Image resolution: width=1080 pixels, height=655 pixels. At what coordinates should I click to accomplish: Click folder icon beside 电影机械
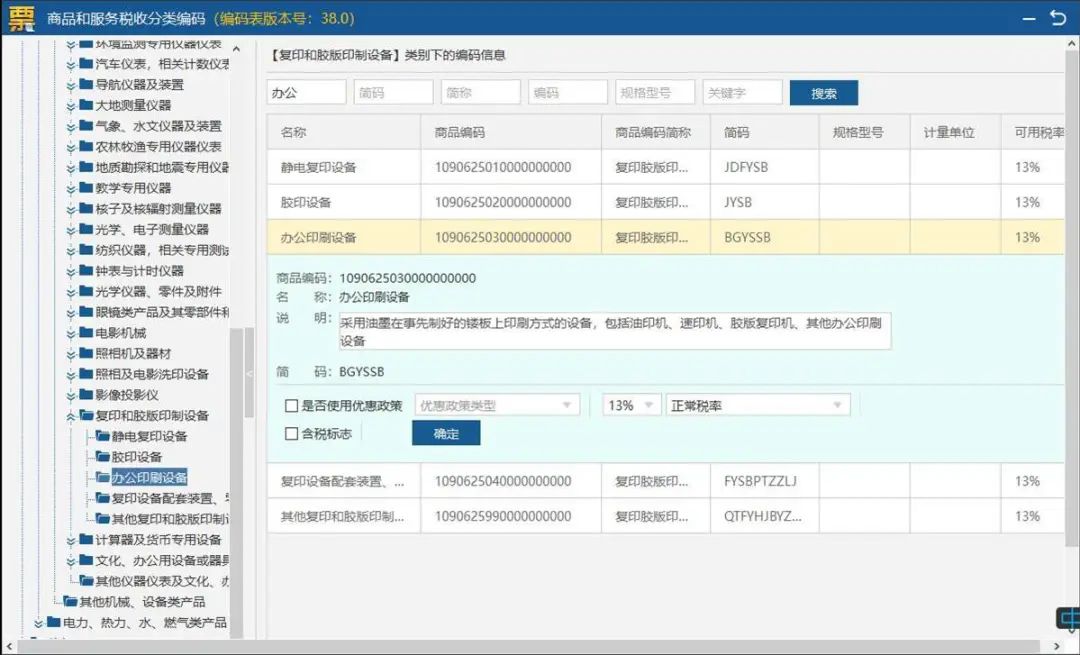[86, 333]
